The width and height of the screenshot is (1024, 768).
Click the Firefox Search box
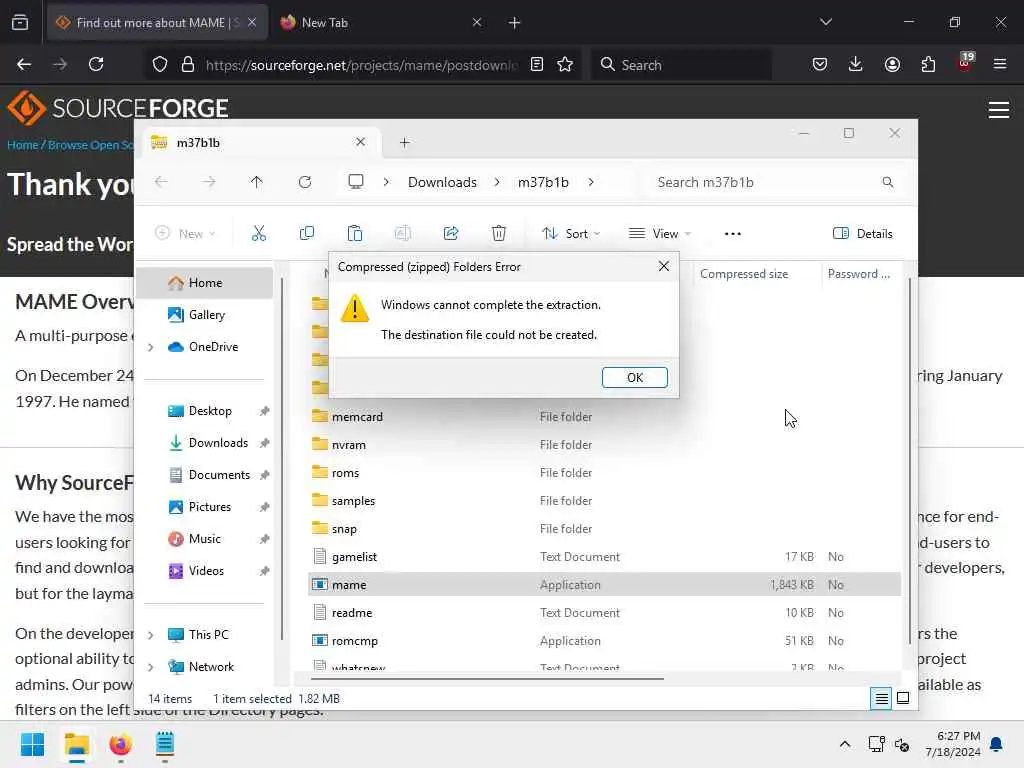(x=681, y=64)
